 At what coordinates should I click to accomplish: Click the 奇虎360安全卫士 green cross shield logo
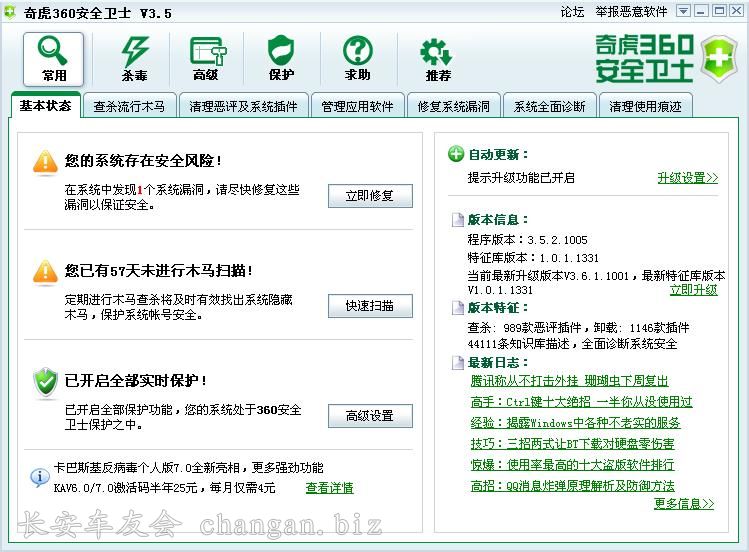coord(719,58)
